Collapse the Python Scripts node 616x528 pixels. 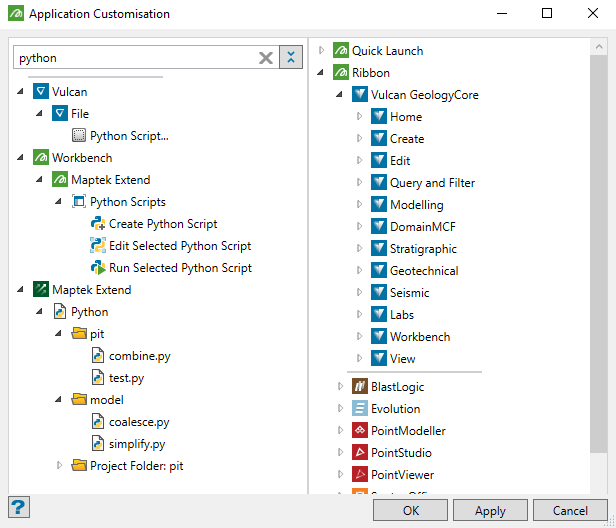[x=59, y=202]
